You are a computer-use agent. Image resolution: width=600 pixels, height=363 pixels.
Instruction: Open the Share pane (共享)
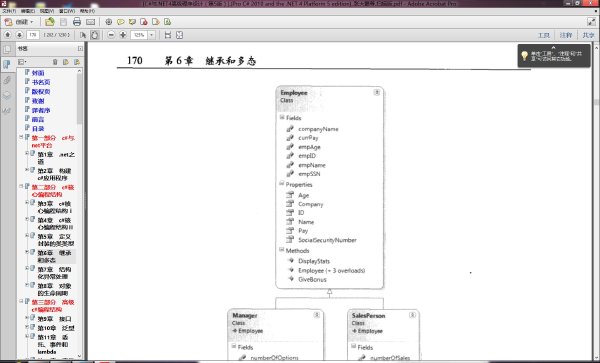click(588, 35)
